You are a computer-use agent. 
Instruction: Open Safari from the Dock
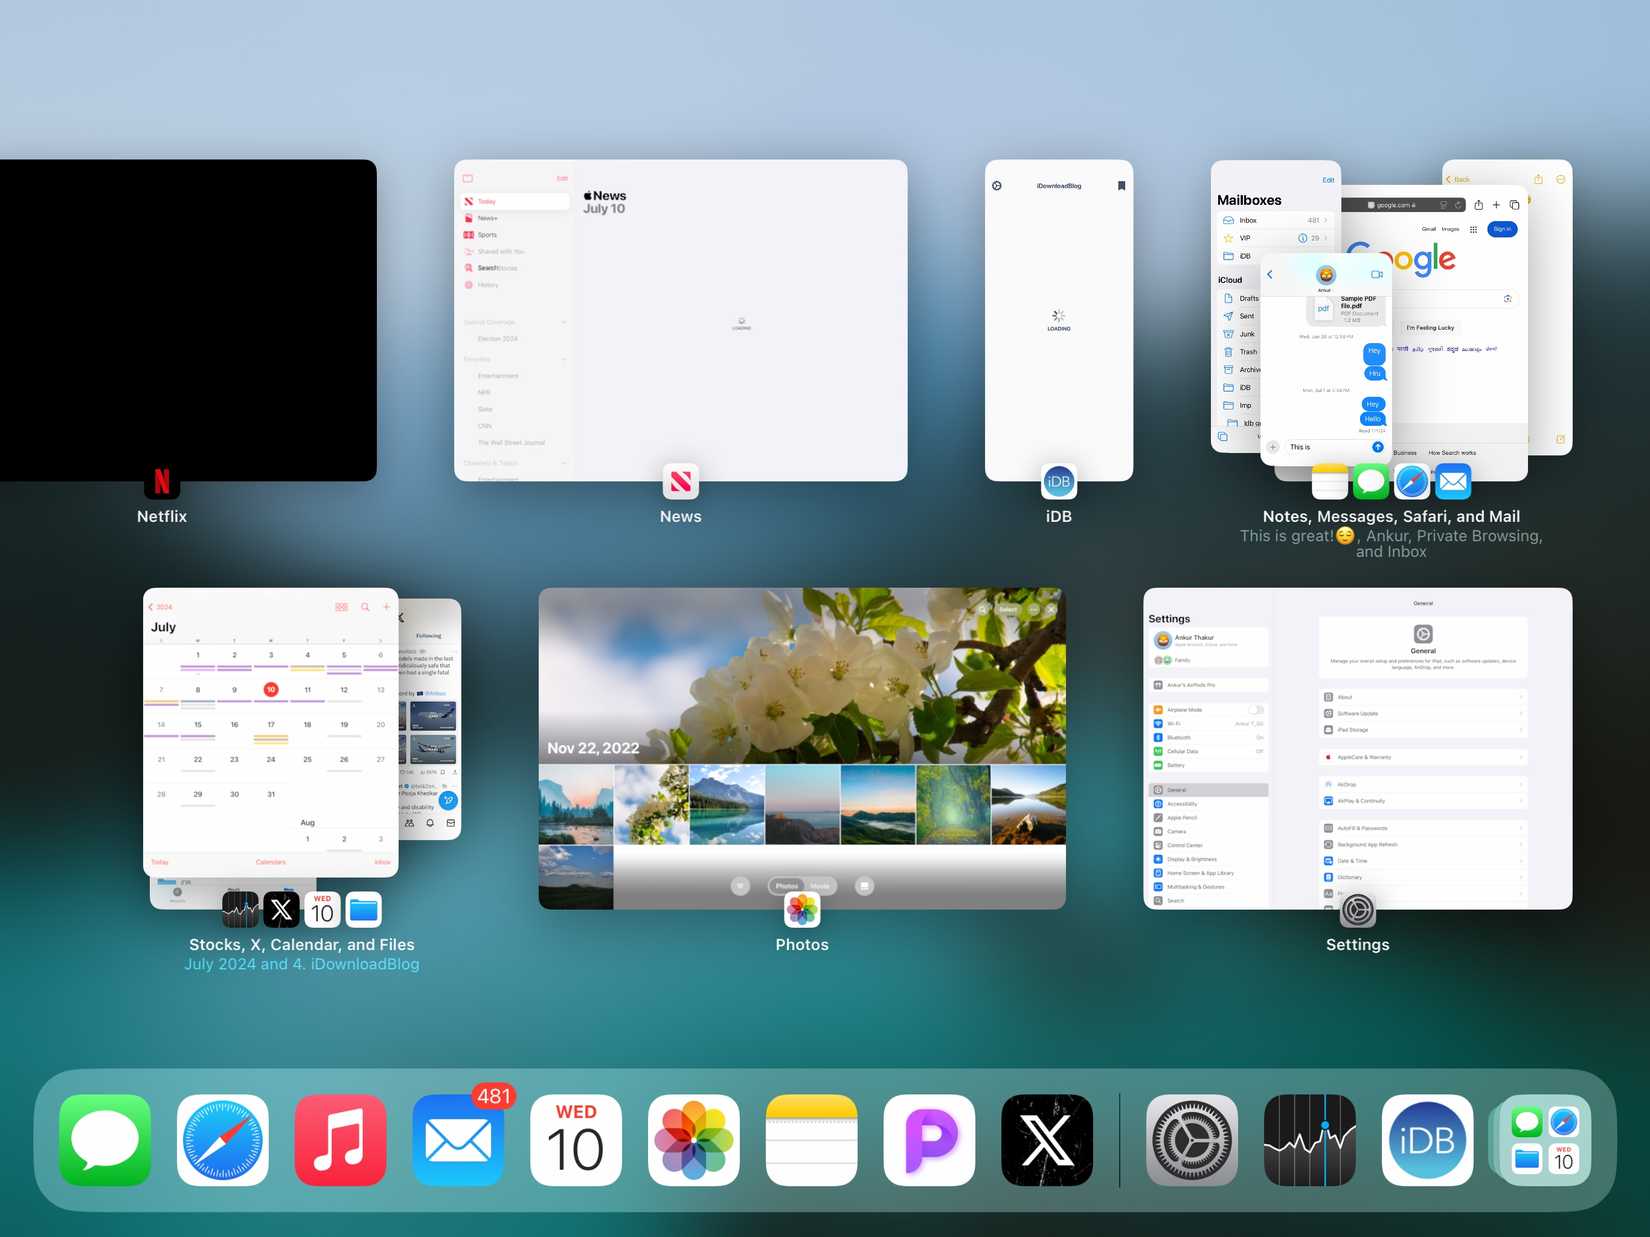222,1139
